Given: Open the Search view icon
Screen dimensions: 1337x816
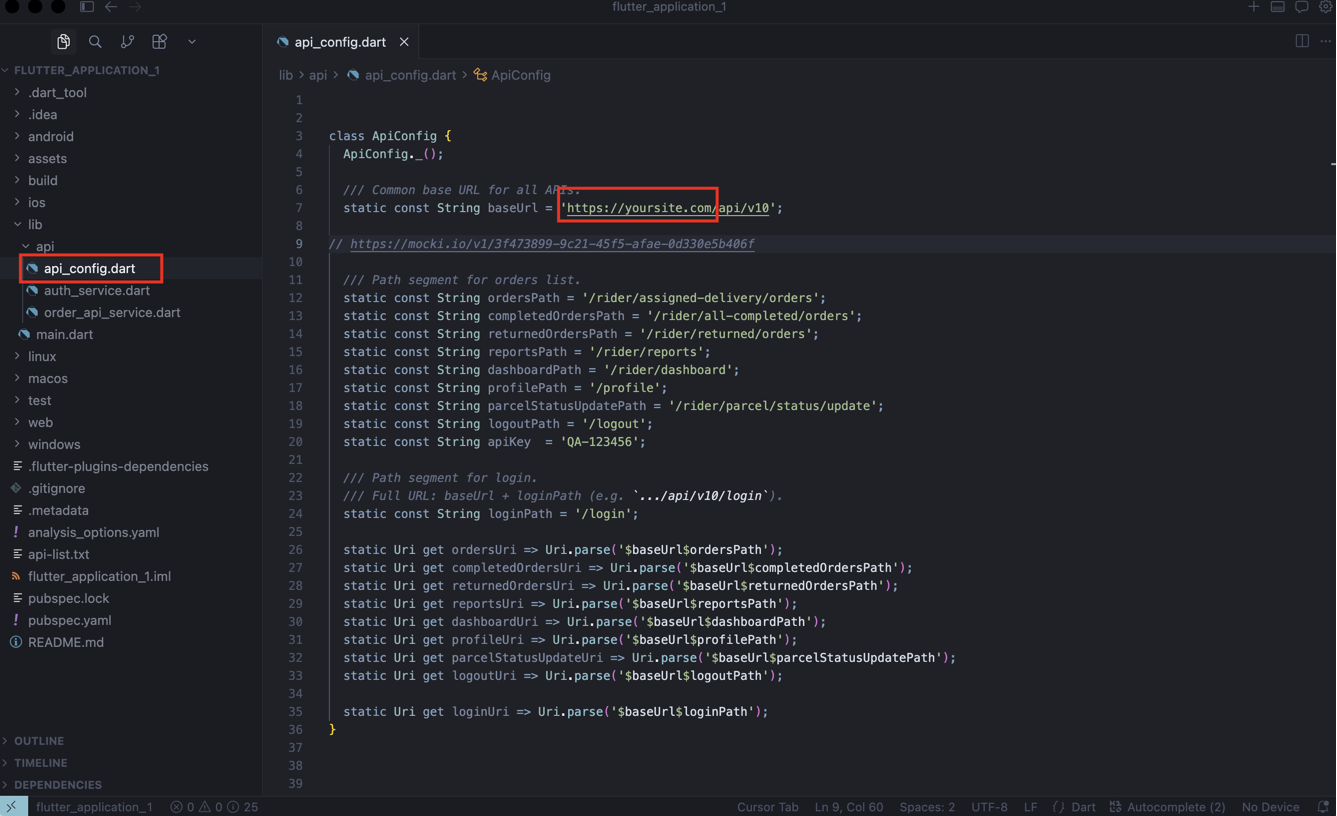Looking at the screenshot, I should pos(95,42).
